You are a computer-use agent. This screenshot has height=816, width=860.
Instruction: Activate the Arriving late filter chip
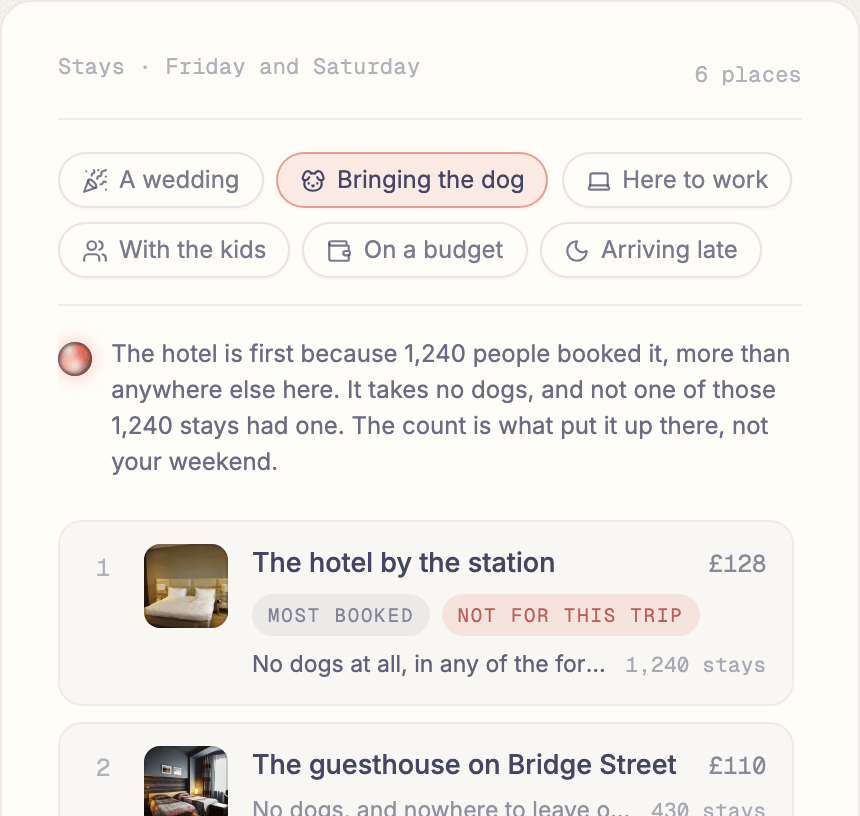650,250
